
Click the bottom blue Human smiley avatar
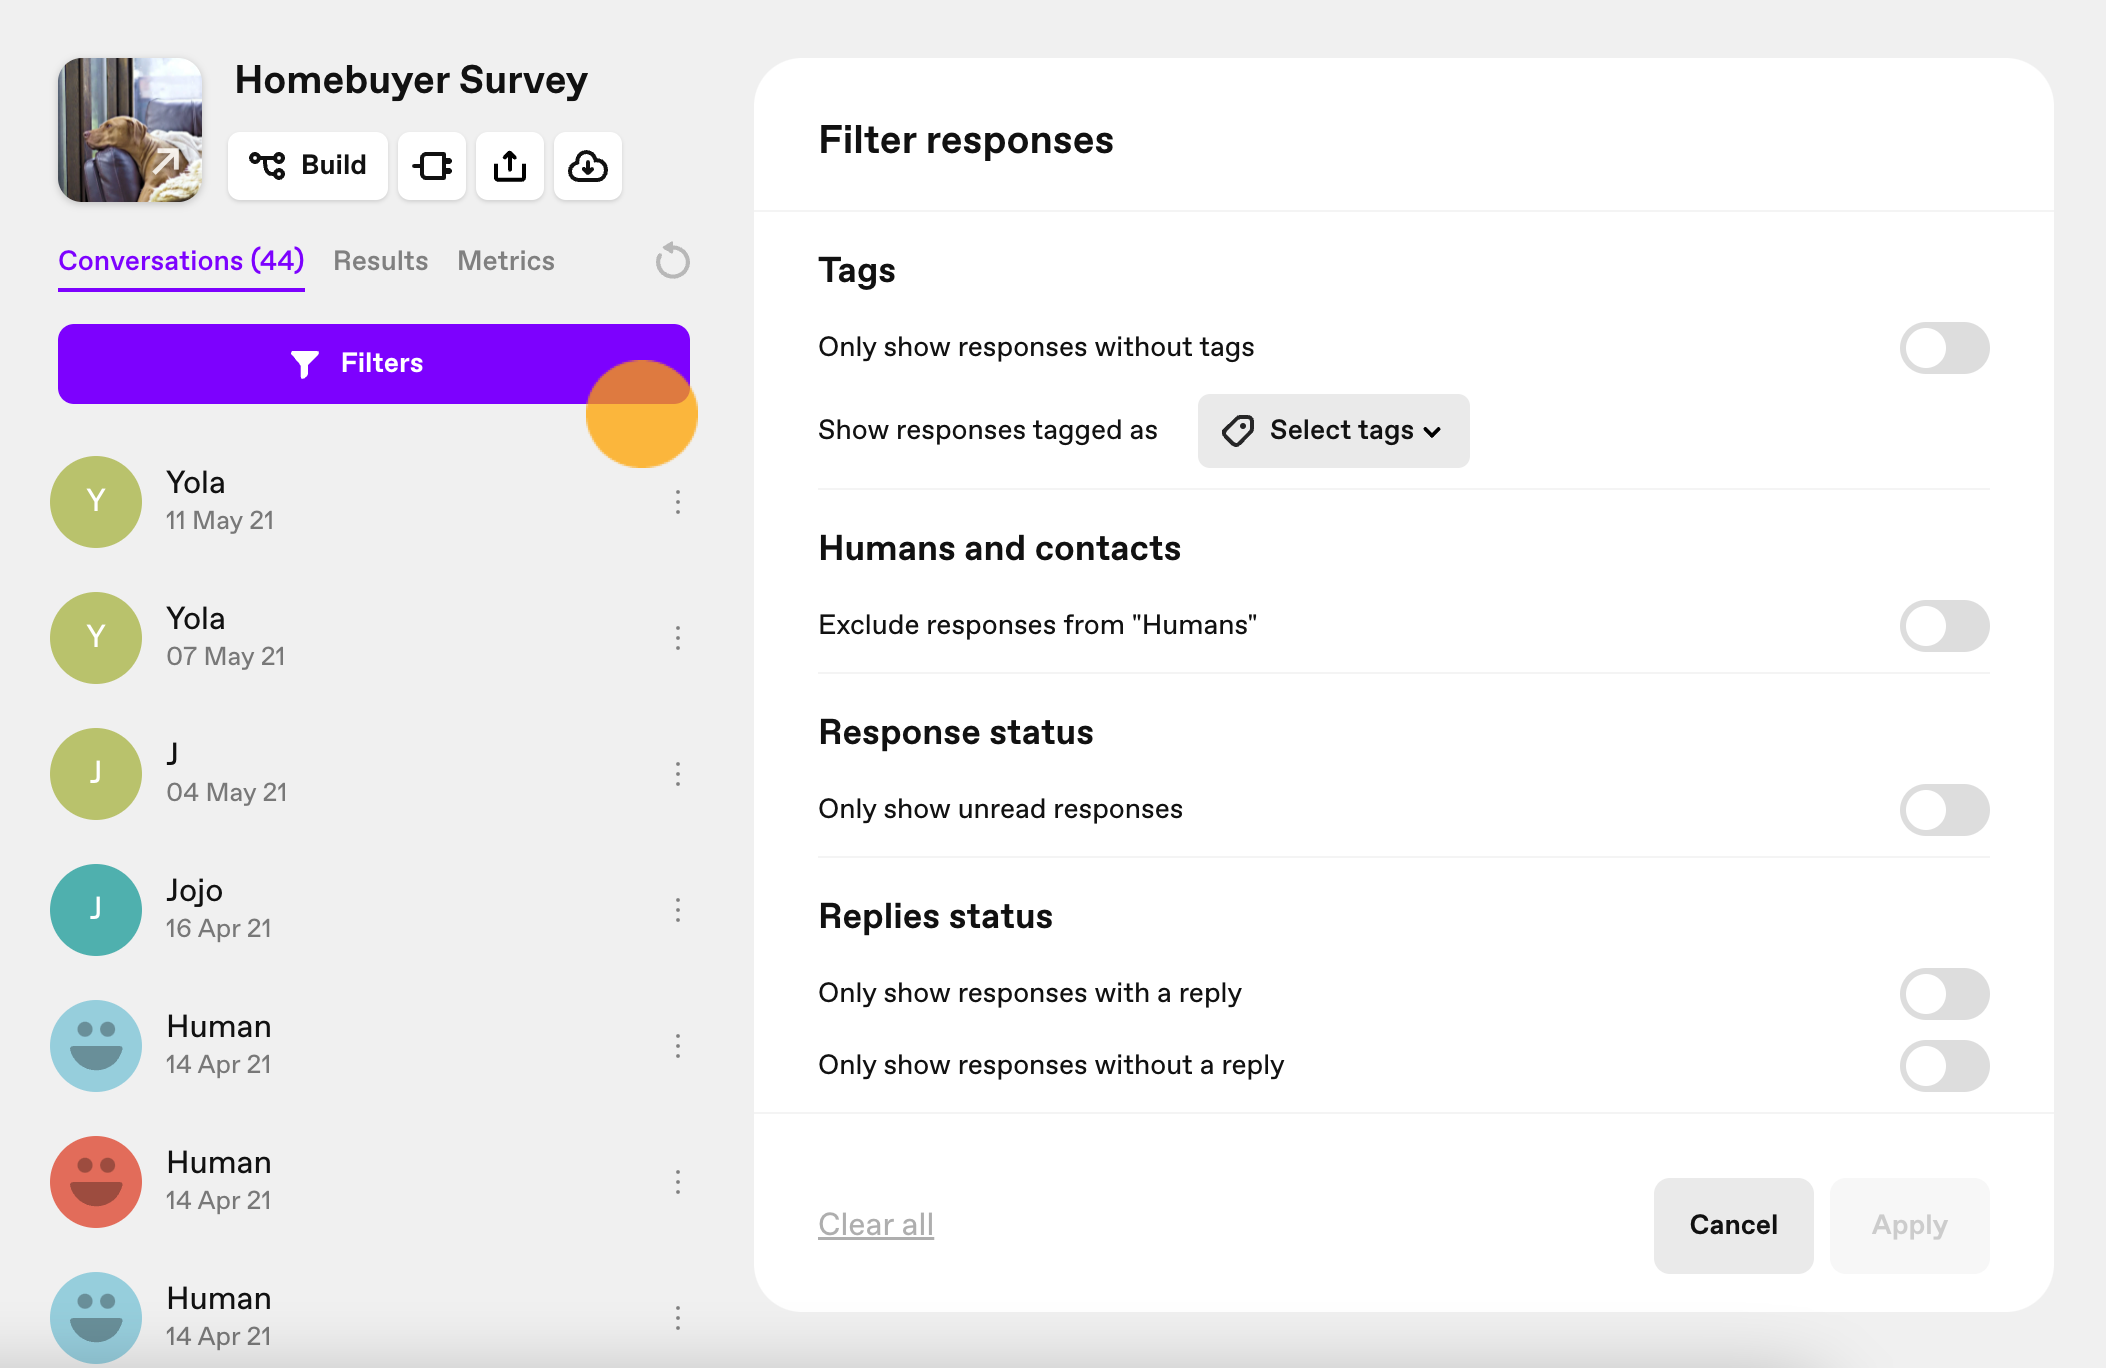96,1318
